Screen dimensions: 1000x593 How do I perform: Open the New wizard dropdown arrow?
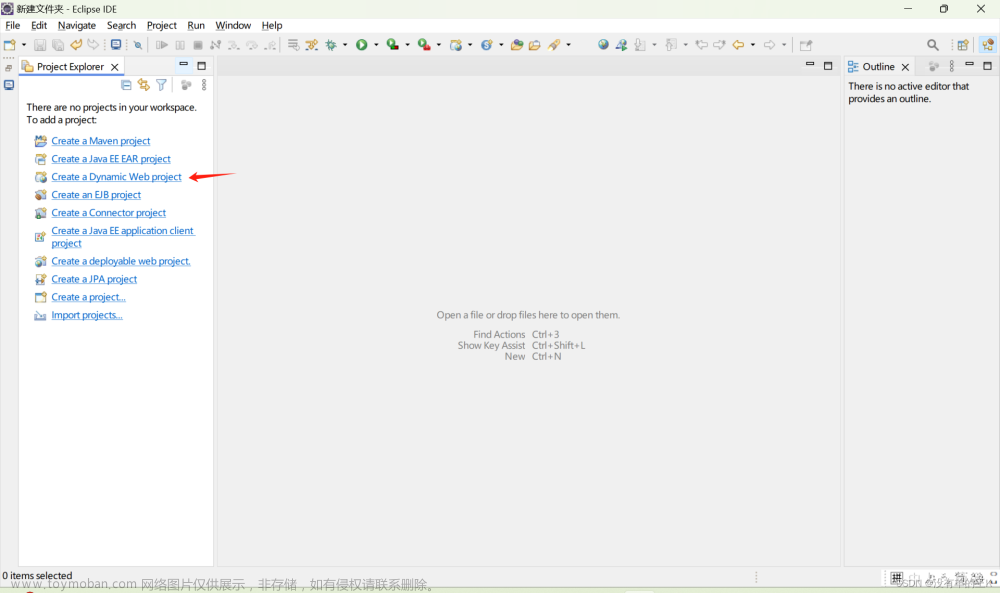point(24,45)
